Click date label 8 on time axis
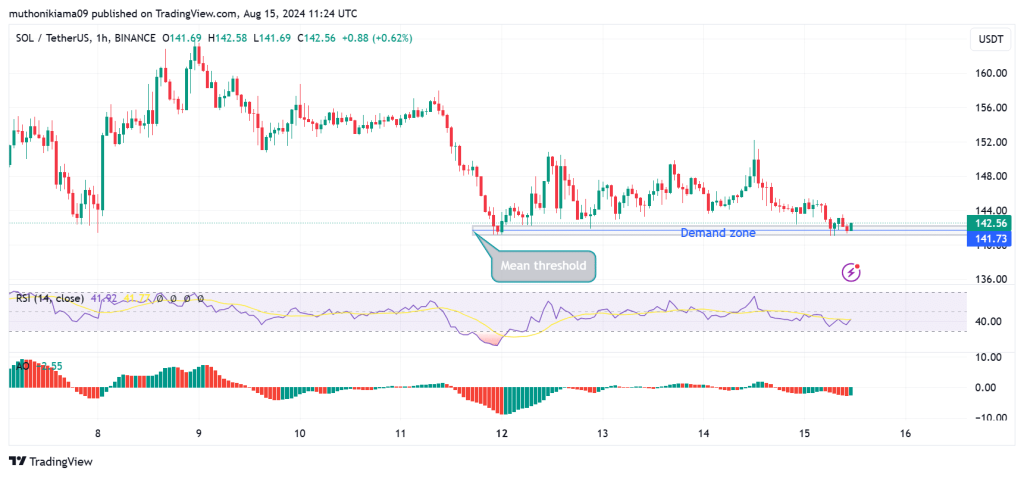The width and height of the screenshot is (1024, 477). pyautogui.click(x=97, y=433)
